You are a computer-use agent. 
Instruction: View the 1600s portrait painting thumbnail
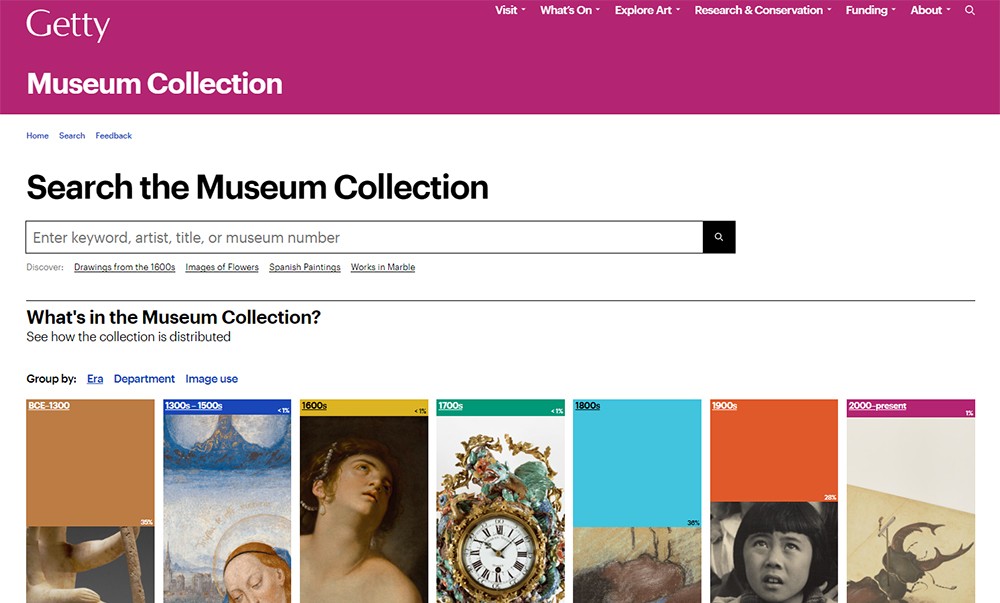[x=364, y=509]
